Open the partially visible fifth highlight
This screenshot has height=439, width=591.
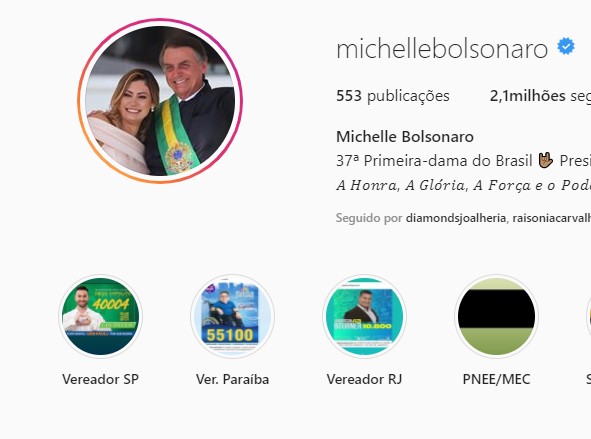(x=589, y=316)
